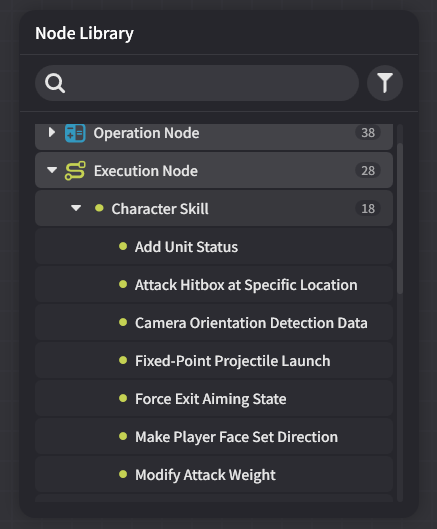Select the Character Skill row label

pos(160,209)
